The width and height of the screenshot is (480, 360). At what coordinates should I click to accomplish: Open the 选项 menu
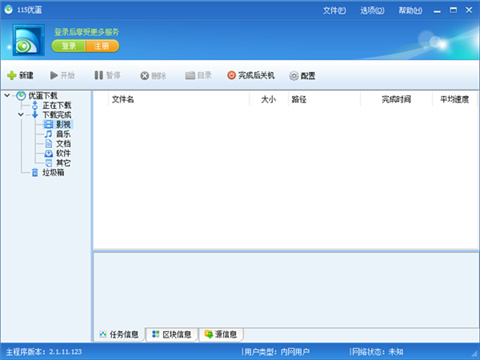point(372,11)
